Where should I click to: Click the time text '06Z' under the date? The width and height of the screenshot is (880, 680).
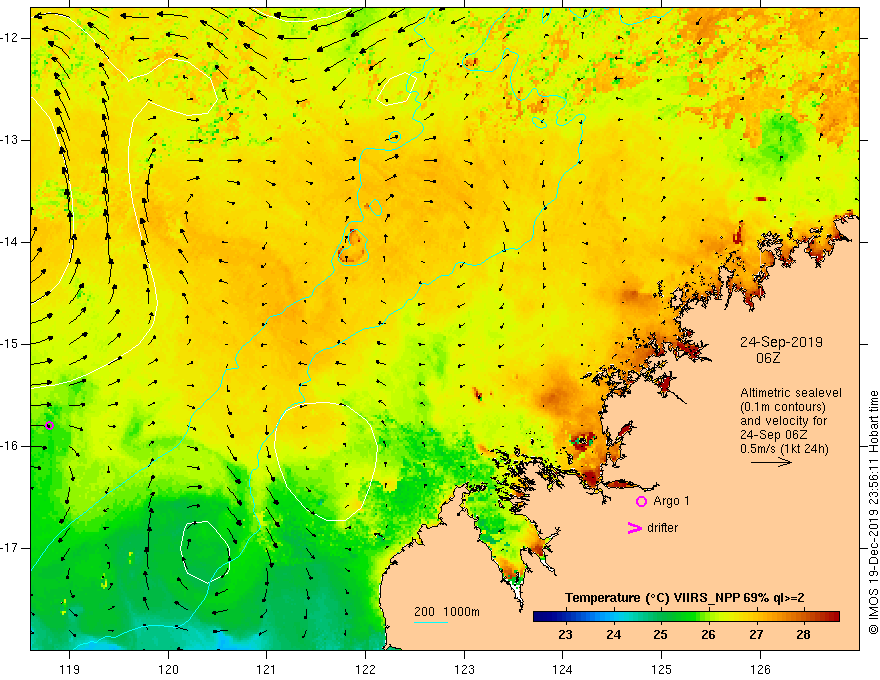pyautogui.click(x=768, y=358)
